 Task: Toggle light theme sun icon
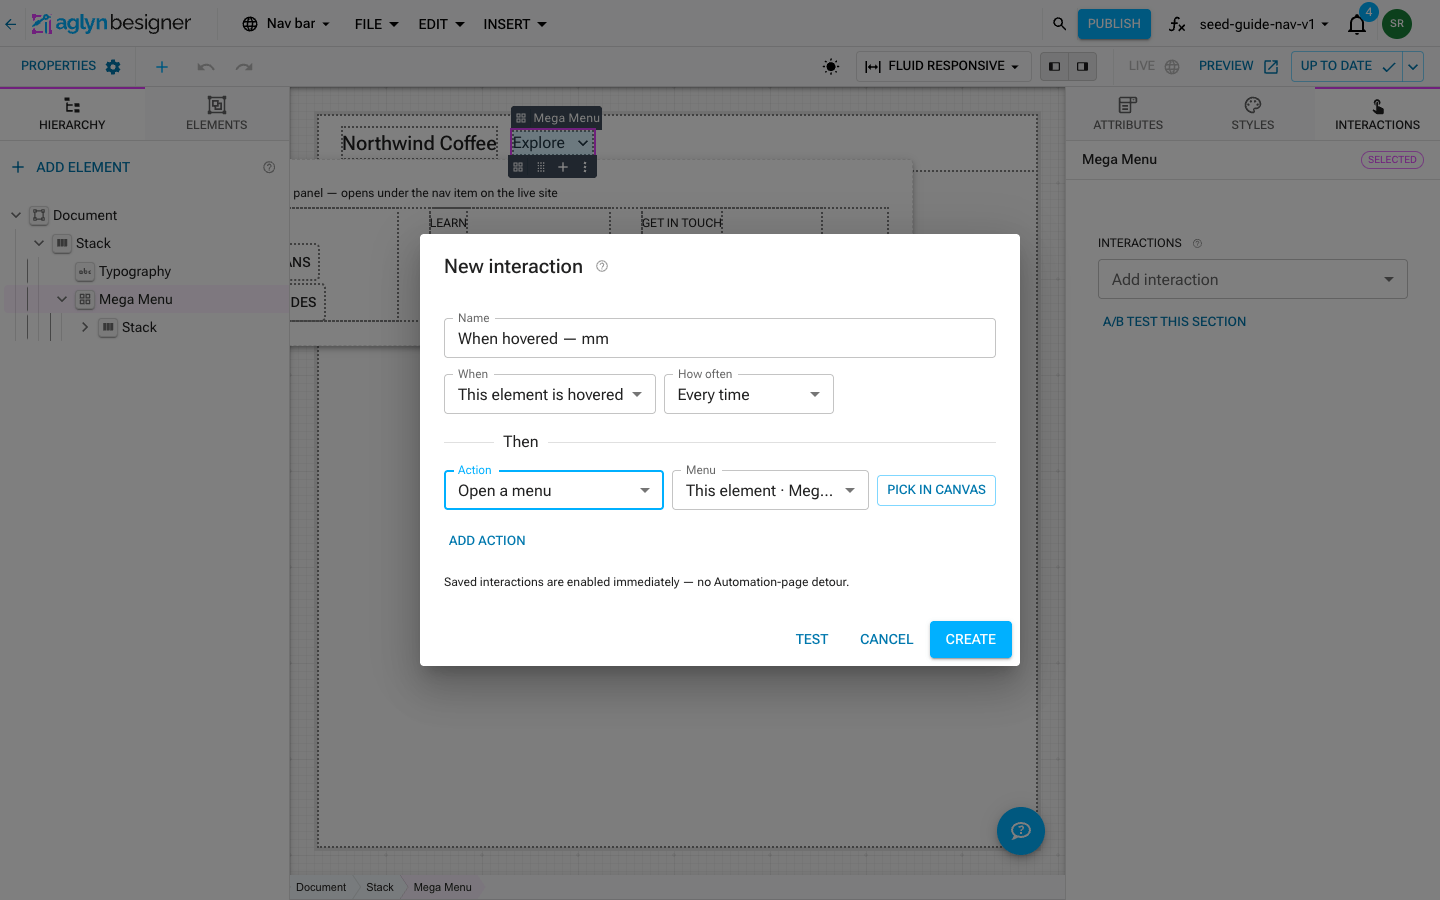831,67
